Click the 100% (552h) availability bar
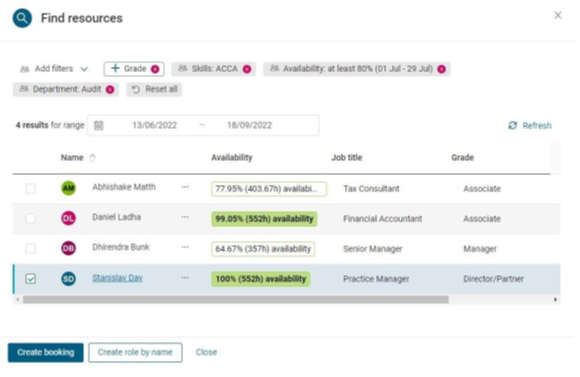The height and width of the screenshot is (377, 580). (261, 279)
